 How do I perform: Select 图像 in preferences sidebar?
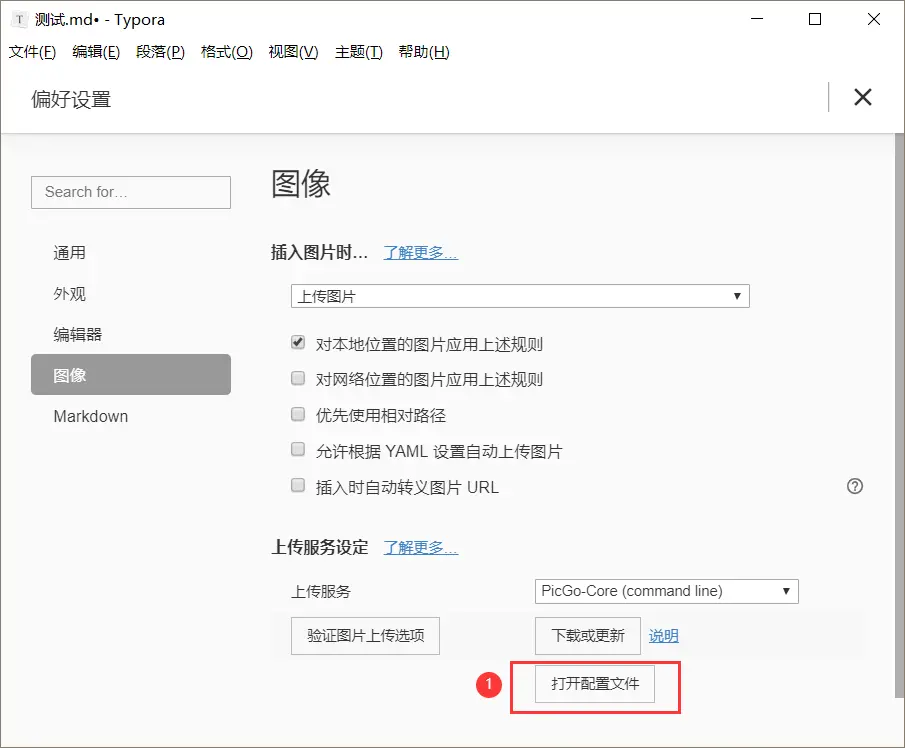(131, 375)
